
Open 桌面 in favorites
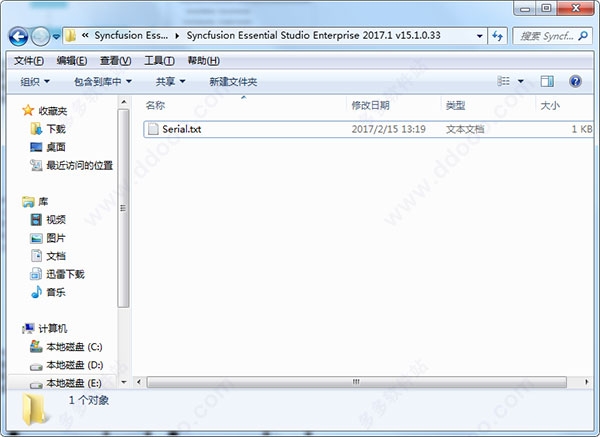coord(56,147)
